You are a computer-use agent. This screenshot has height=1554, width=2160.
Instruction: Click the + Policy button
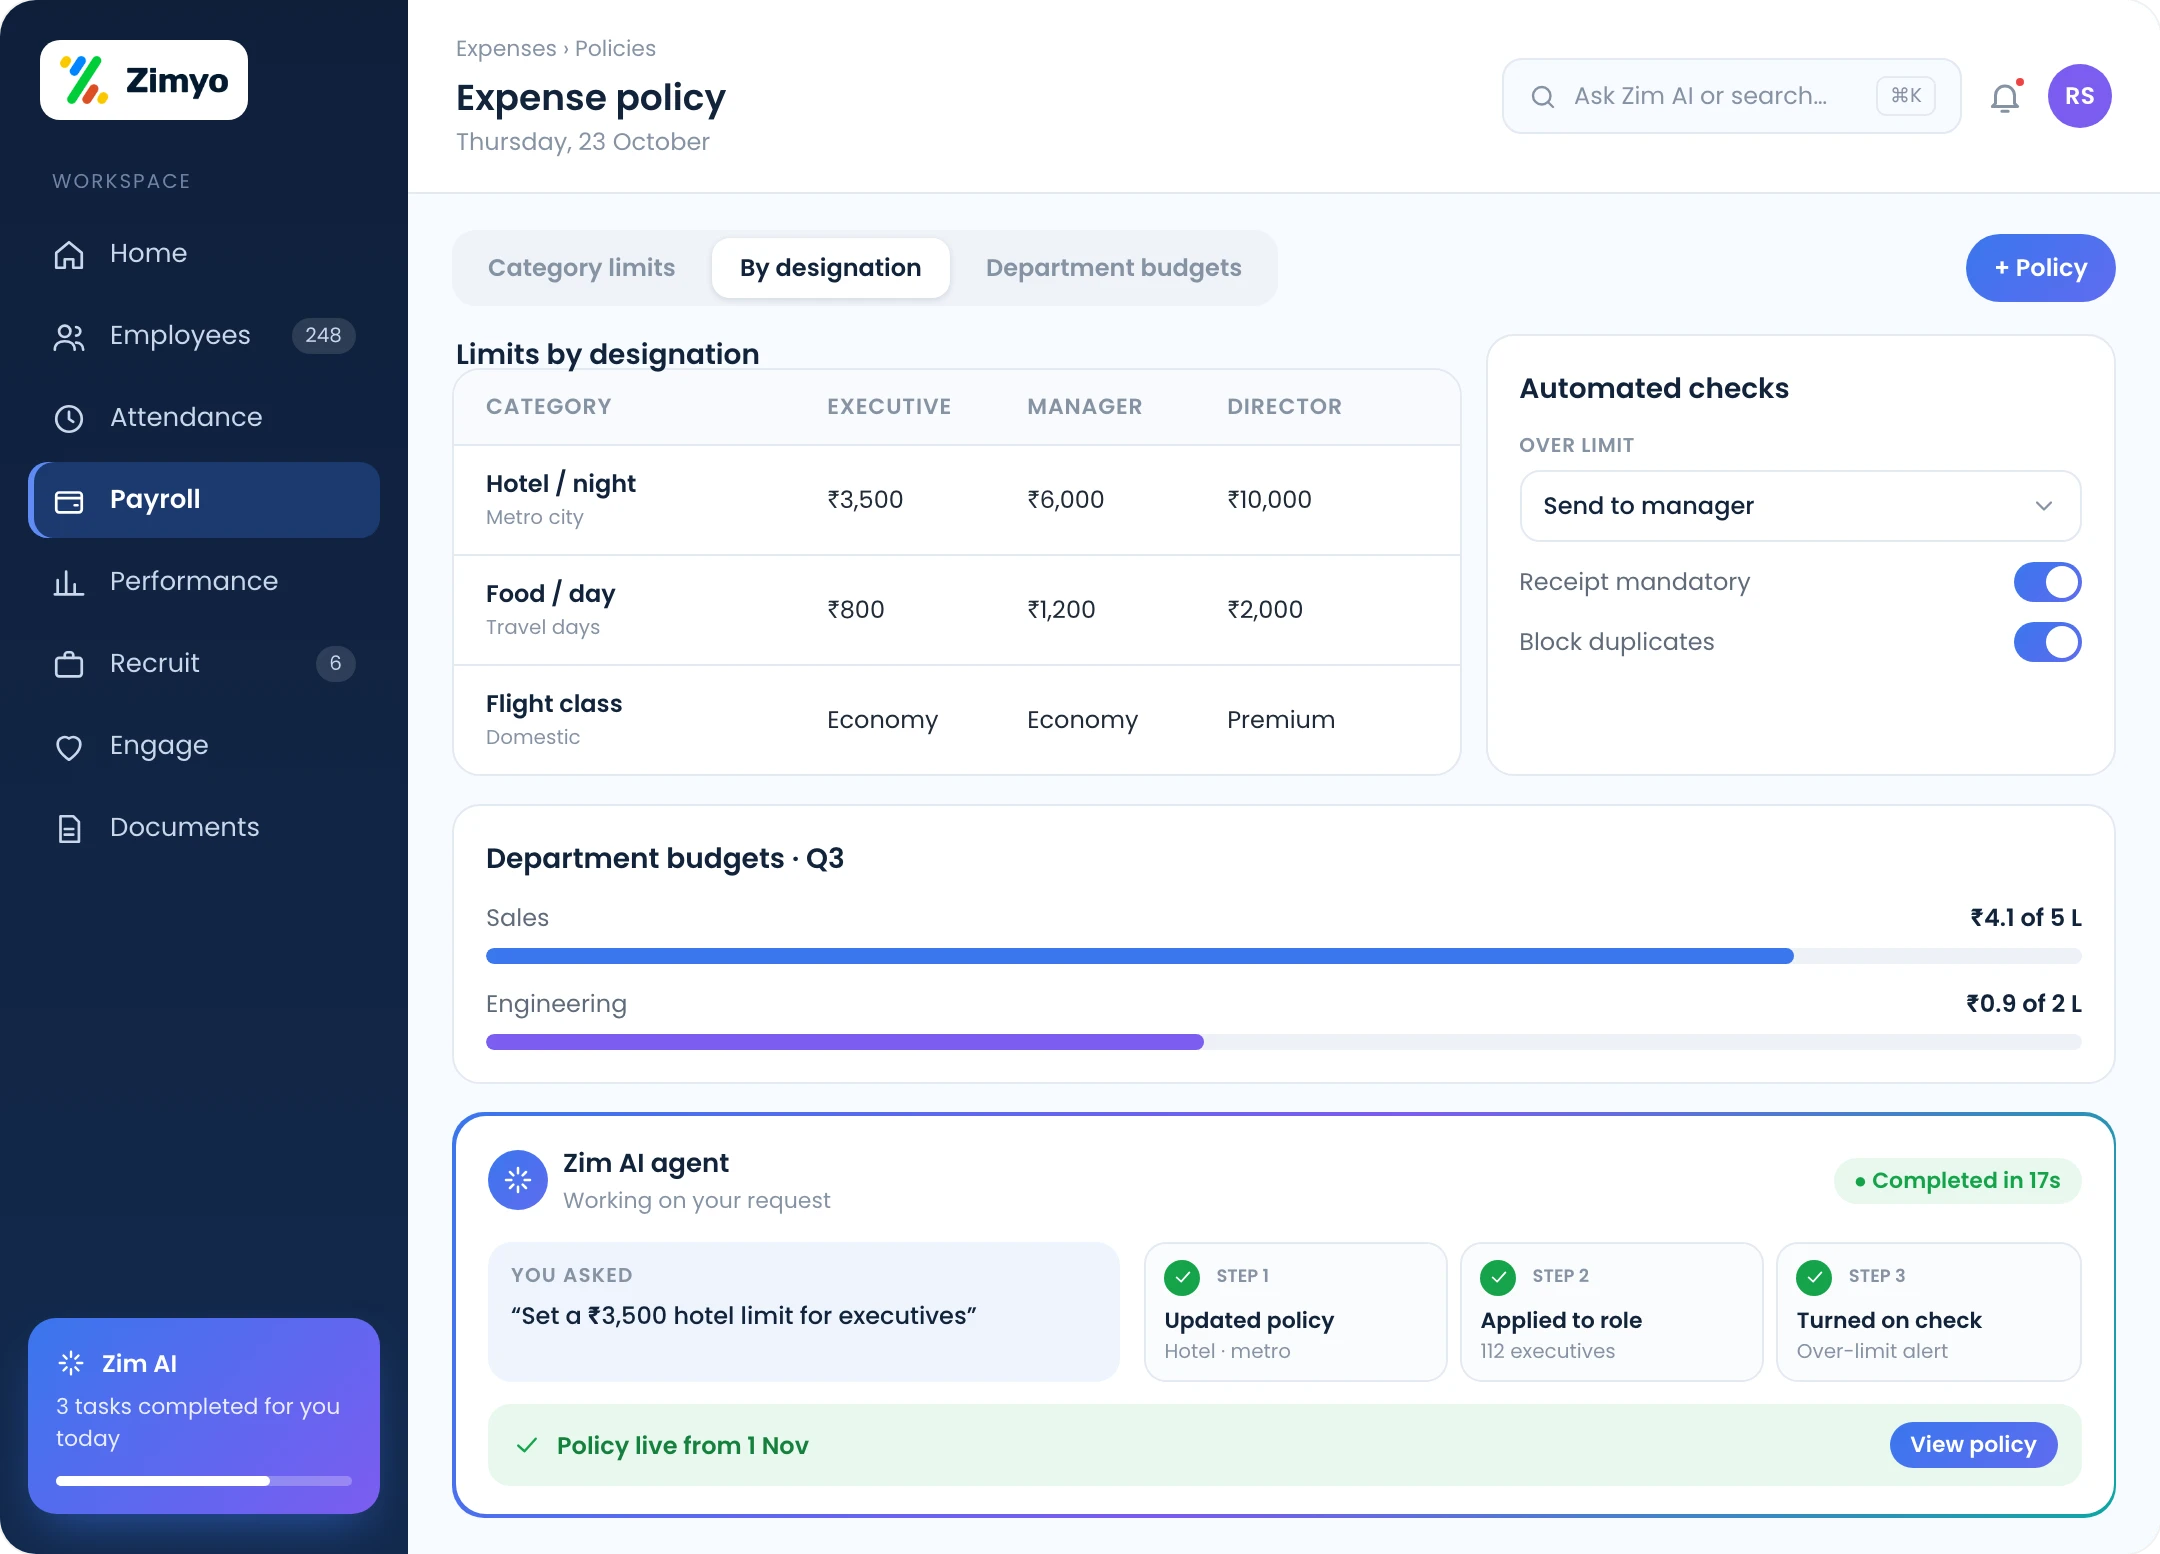point(2040,268)
